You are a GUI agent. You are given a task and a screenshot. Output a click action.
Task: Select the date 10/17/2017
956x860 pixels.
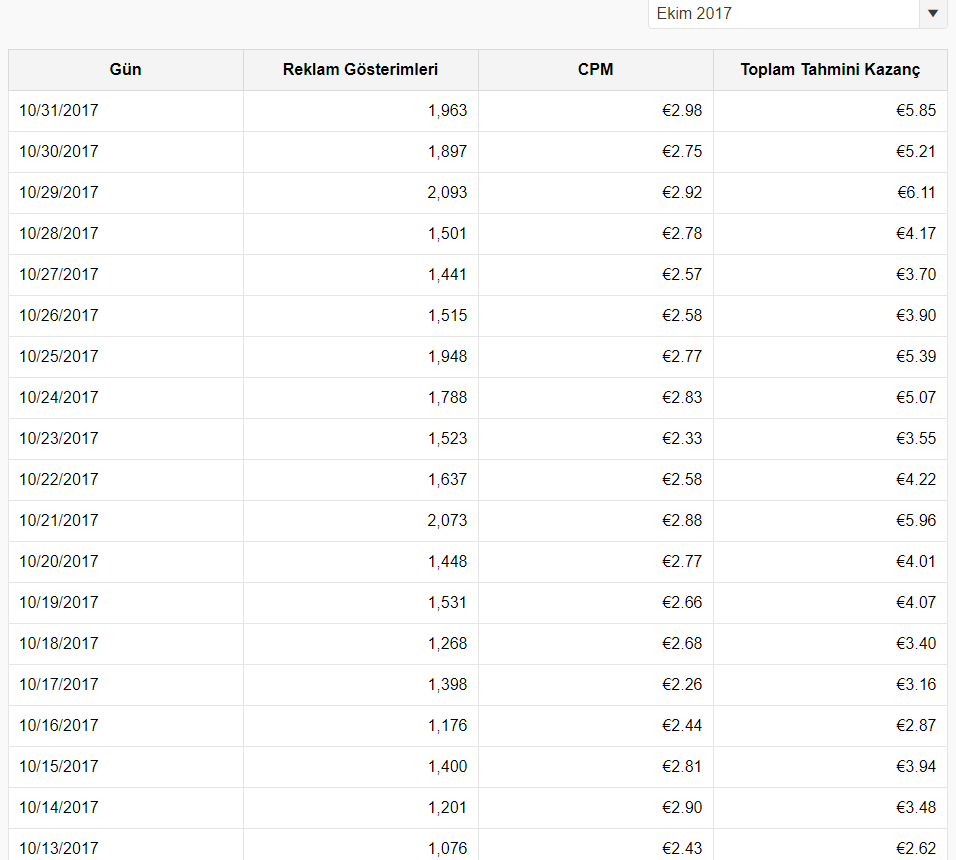pyautogui.click(x=59, y=684)
